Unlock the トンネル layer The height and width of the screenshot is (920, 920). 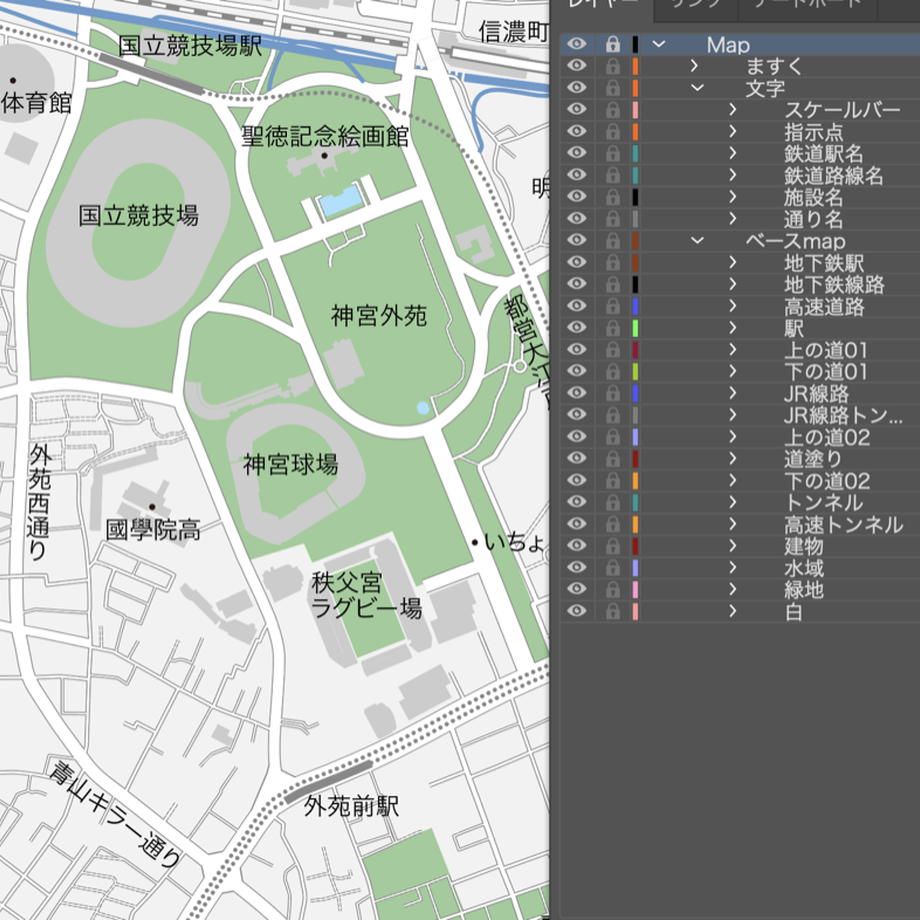click(613, 502)
